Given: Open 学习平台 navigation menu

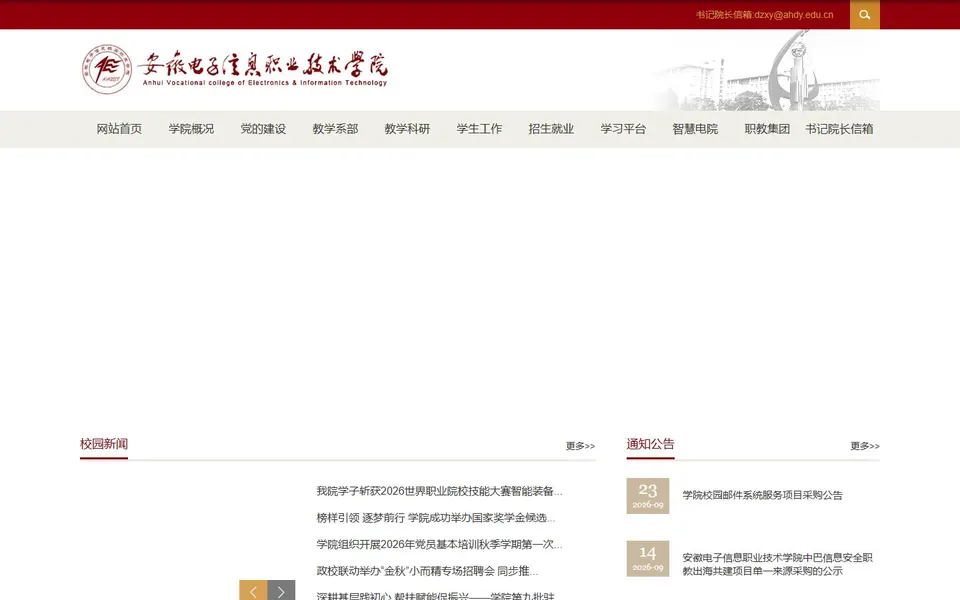Looking at the screenshot, I should 623,129.
